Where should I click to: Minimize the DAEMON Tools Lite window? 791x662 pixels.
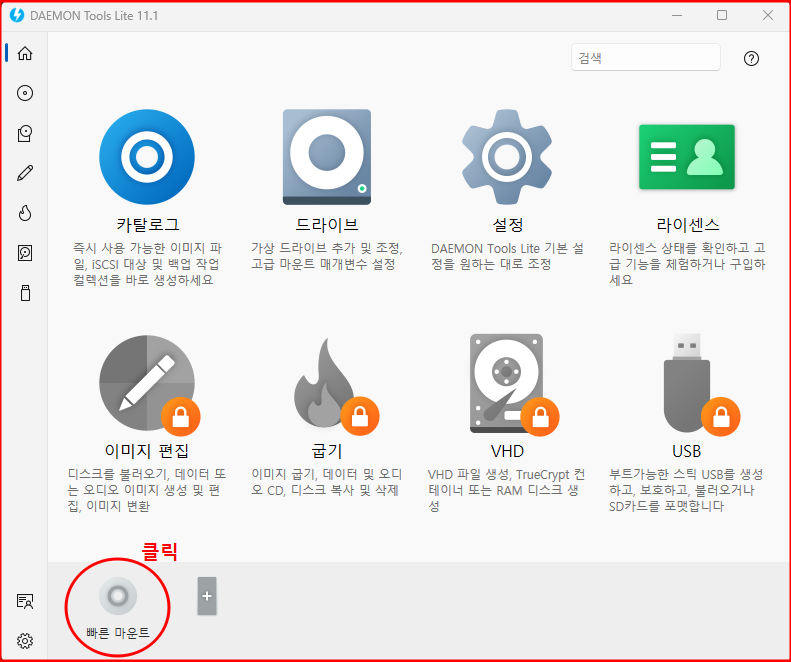coord(677,15)
